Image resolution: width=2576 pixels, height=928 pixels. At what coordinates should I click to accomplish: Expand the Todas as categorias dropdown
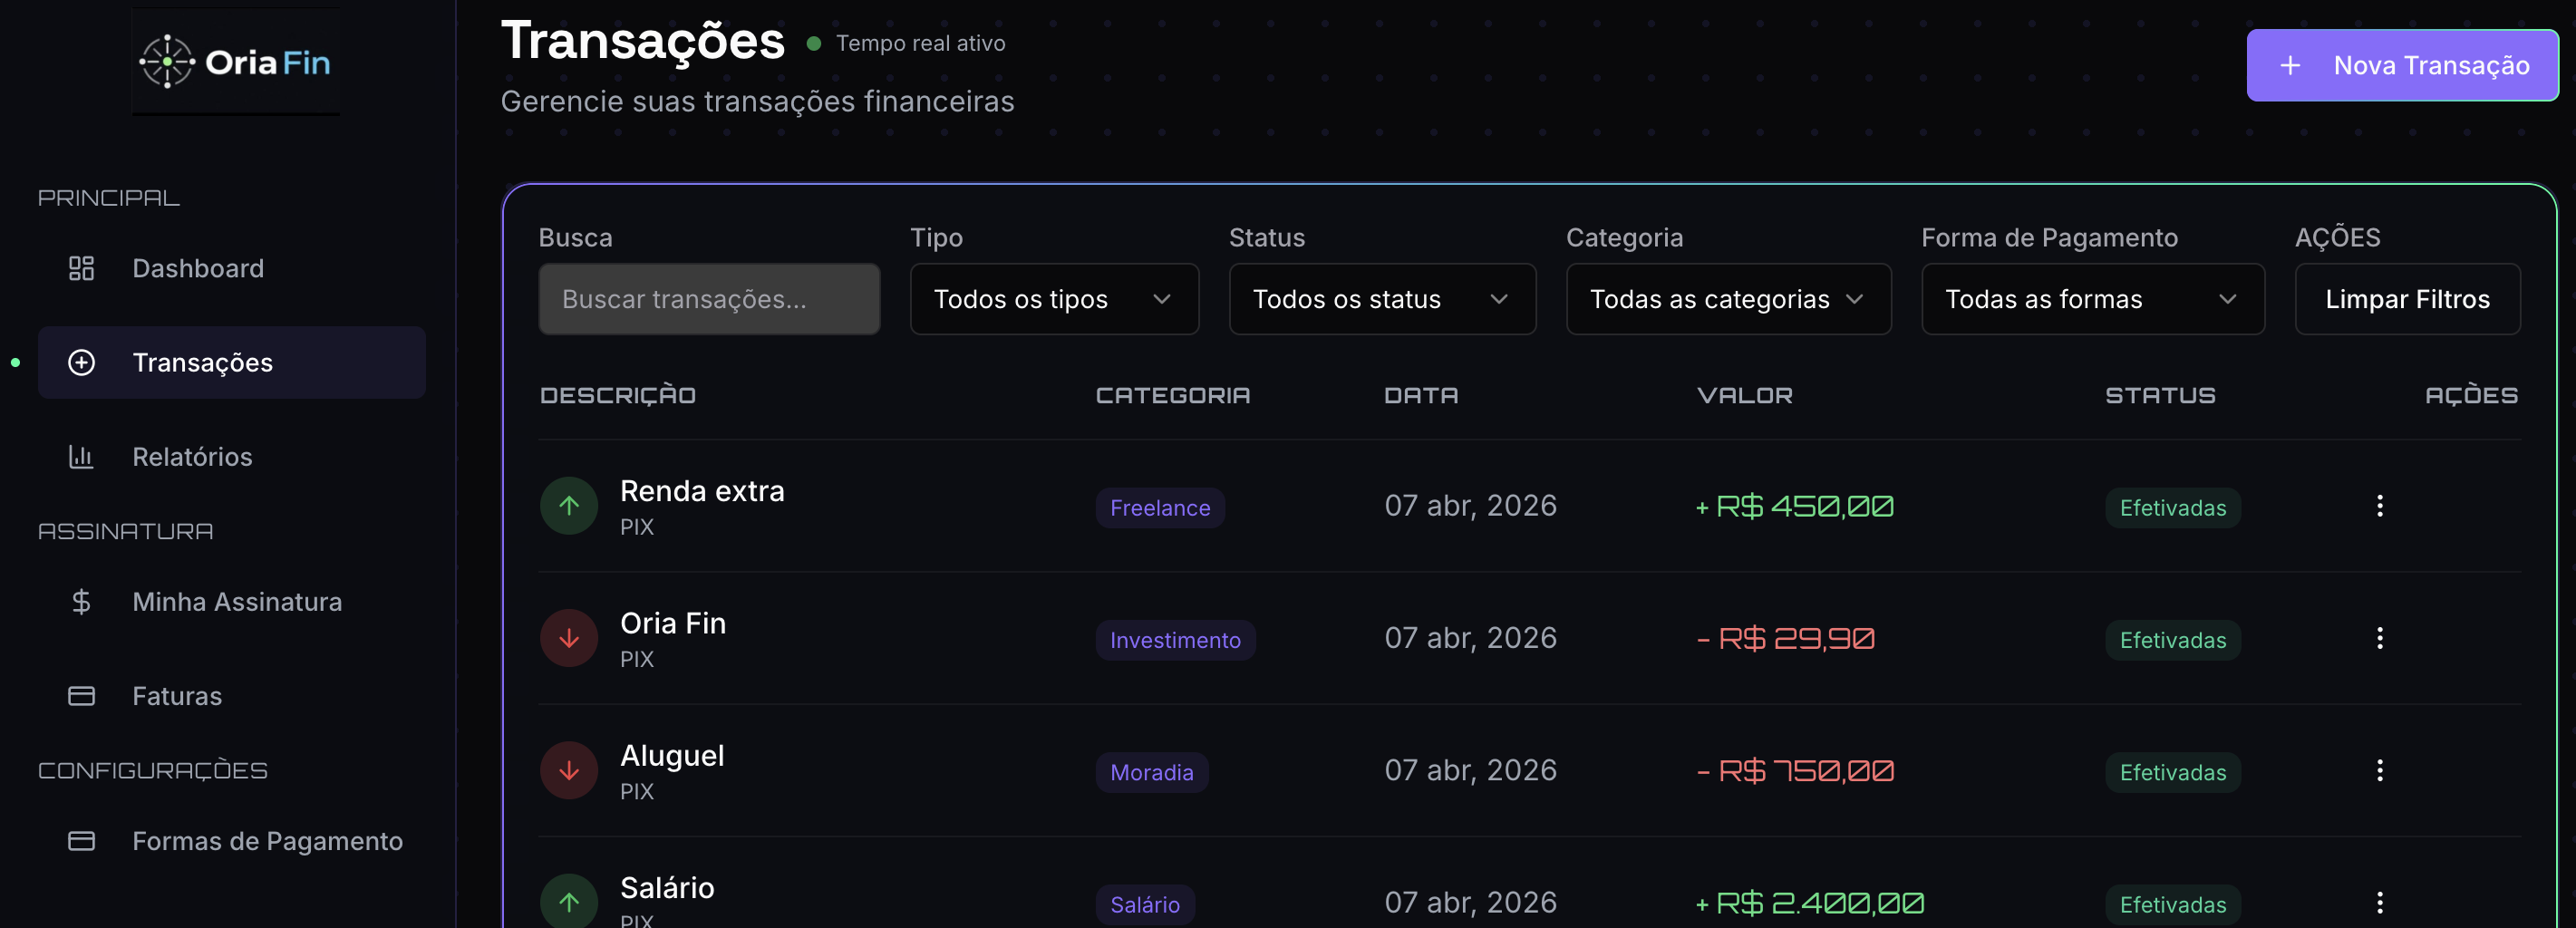(x=1727, y=299)
